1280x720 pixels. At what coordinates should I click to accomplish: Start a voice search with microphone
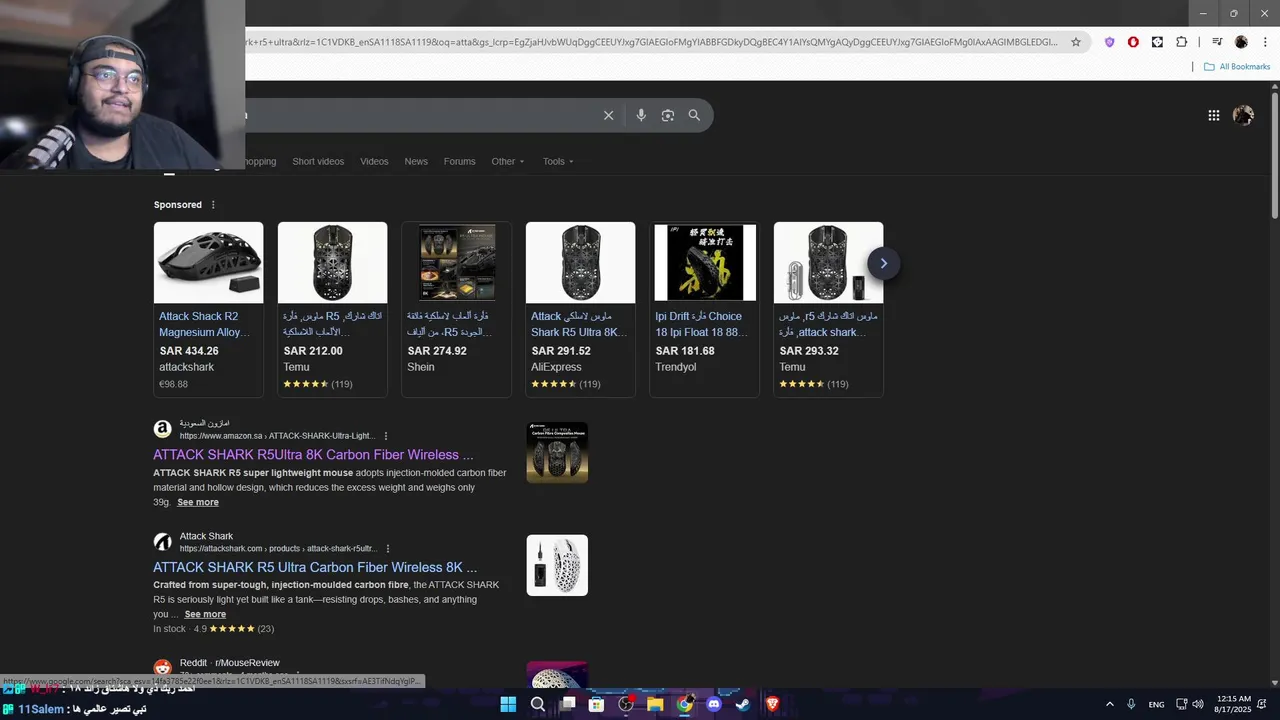641,115
